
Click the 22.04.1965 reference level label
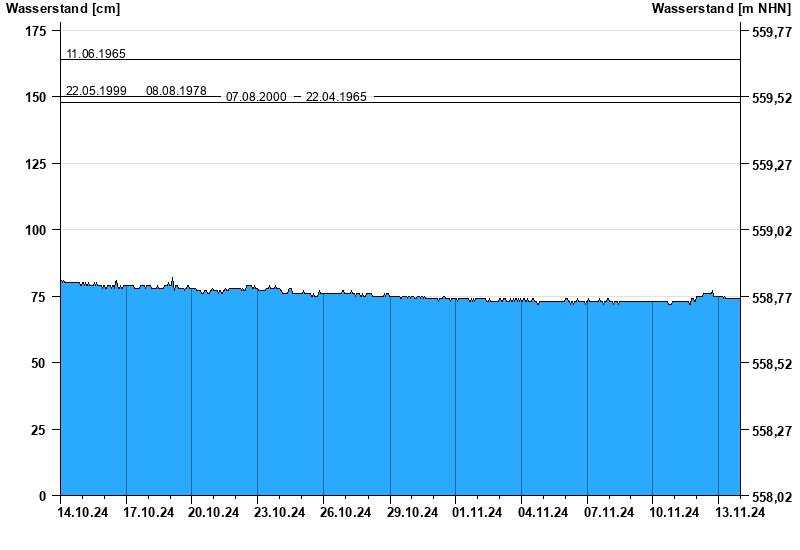pos(336,97)
